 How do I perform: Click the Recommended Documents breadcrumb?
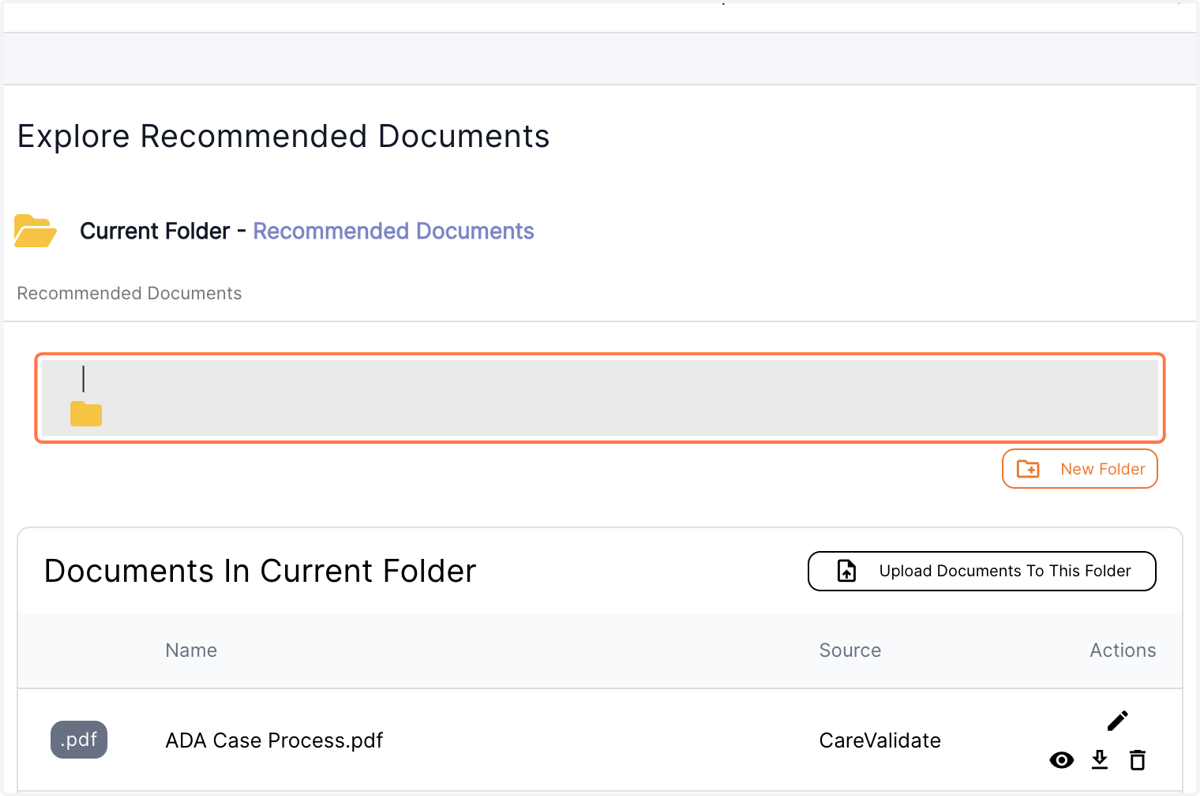point(129,293)
